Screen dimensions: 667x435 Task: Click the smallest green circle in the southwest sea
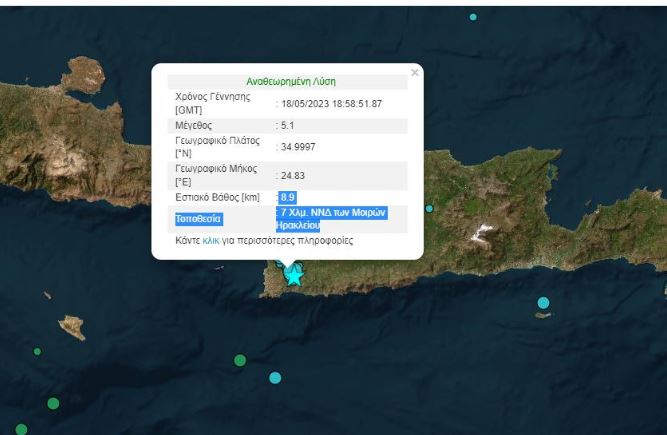[37, 351]
